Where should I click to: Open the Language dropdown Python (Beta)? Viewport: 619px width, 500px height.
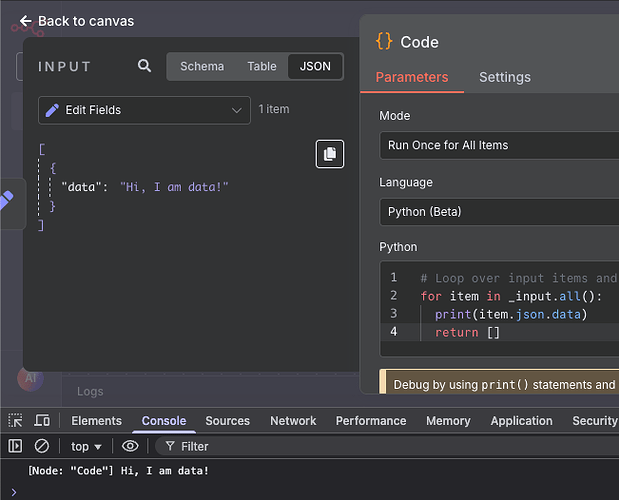[x=499, y=212]
